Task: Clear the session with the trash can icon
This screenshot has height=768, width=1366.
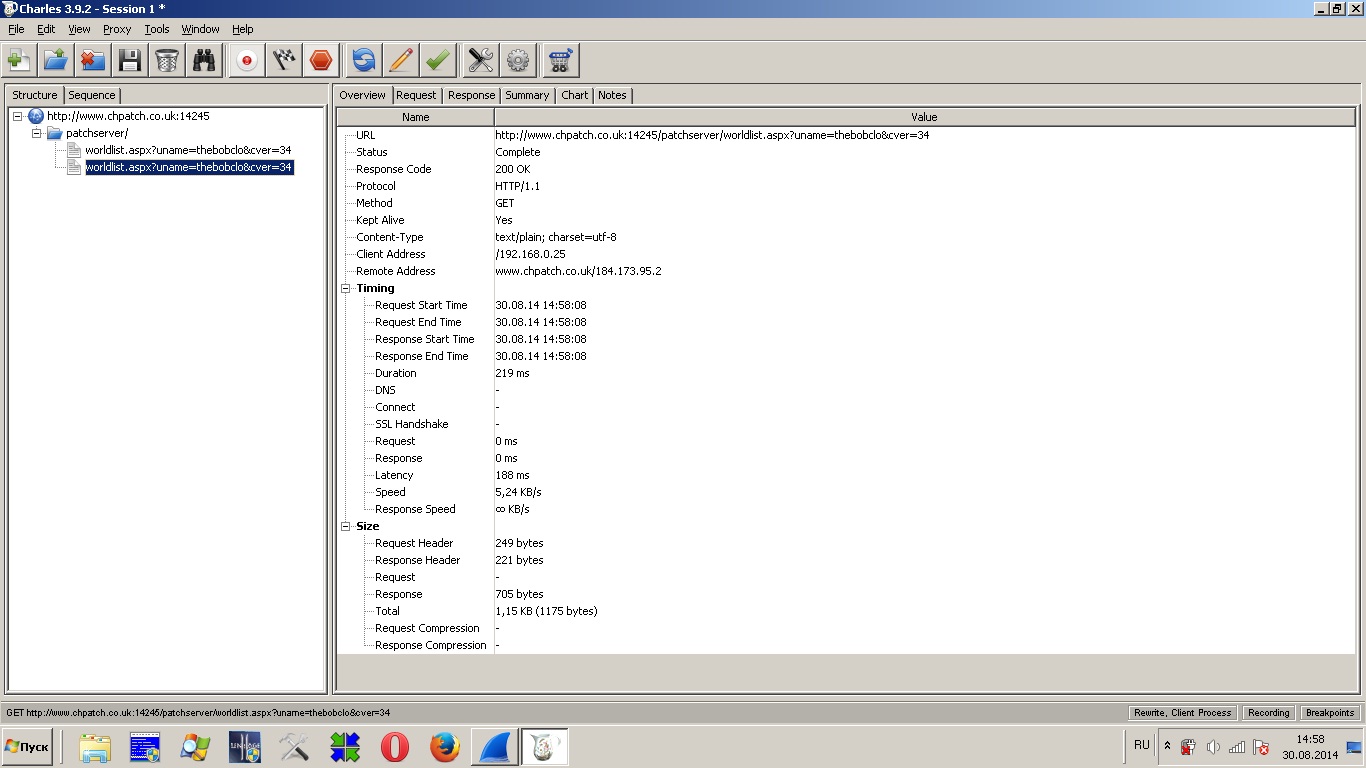Action: (x=167, y=60)
